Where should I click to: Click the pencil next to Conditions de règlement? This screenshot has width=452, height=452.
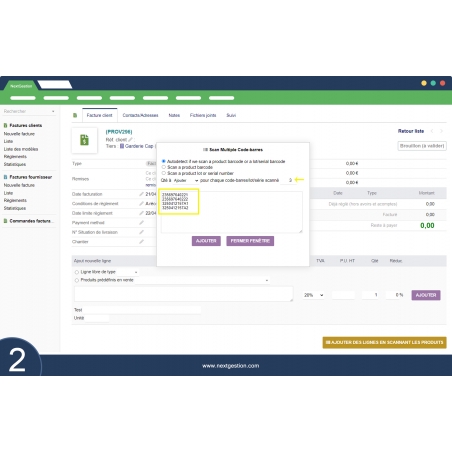(141, 203)
